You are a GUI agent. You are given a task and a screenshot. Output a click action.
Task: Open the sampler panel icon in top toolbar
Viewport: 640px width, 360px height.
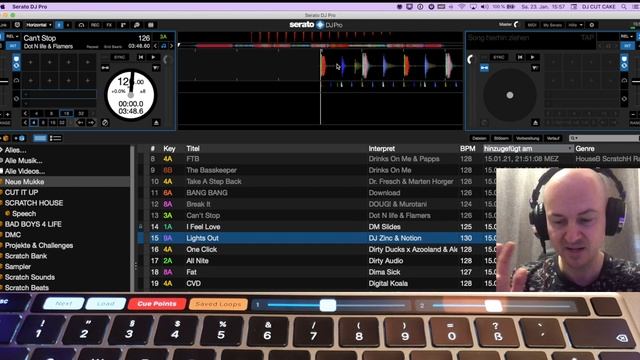click(x=123, y=25)
